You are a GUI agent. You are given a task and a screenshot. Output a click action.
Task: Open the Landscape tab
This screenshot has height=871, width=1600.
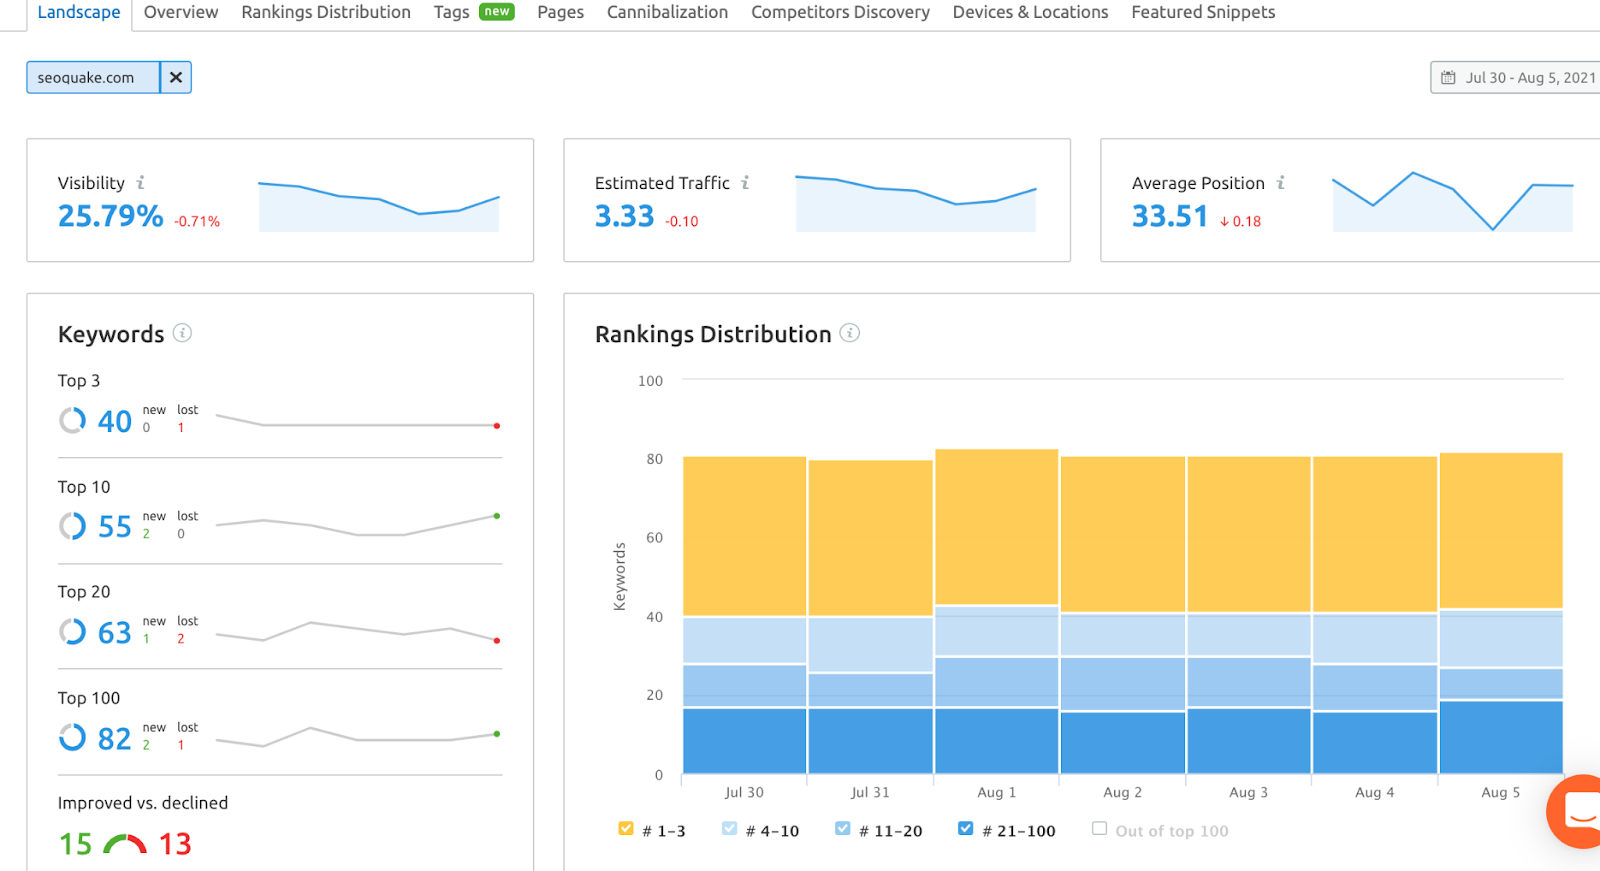point(79,12)
